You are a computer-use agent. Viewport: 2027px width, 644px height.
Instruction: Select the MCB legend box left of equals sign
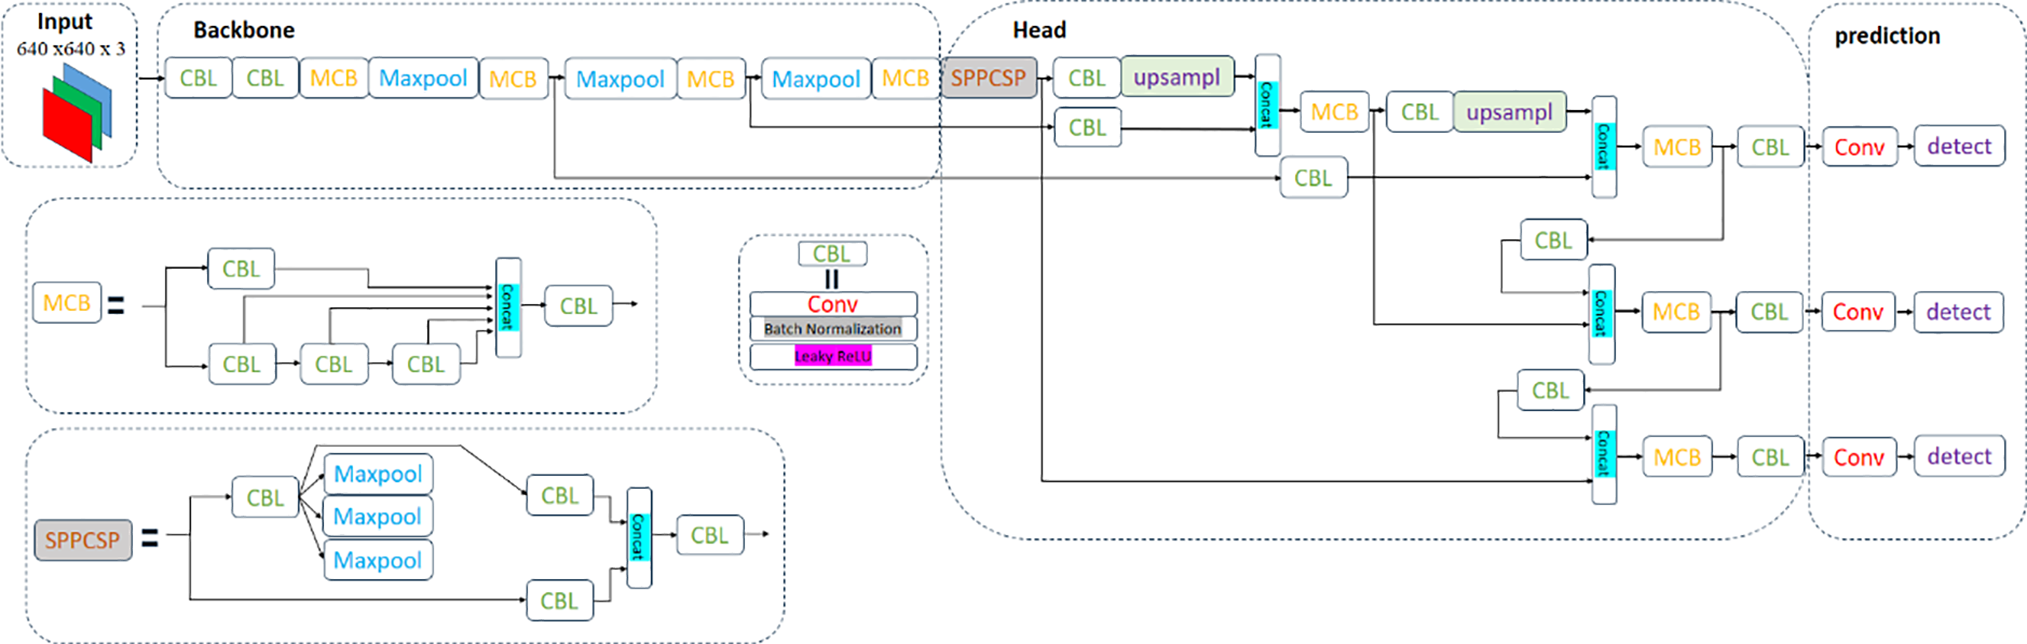67,303
